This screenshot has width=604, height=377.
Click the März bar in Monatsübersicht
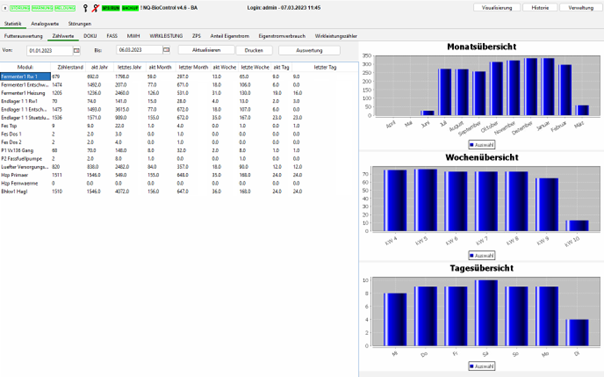coord(582,111)
